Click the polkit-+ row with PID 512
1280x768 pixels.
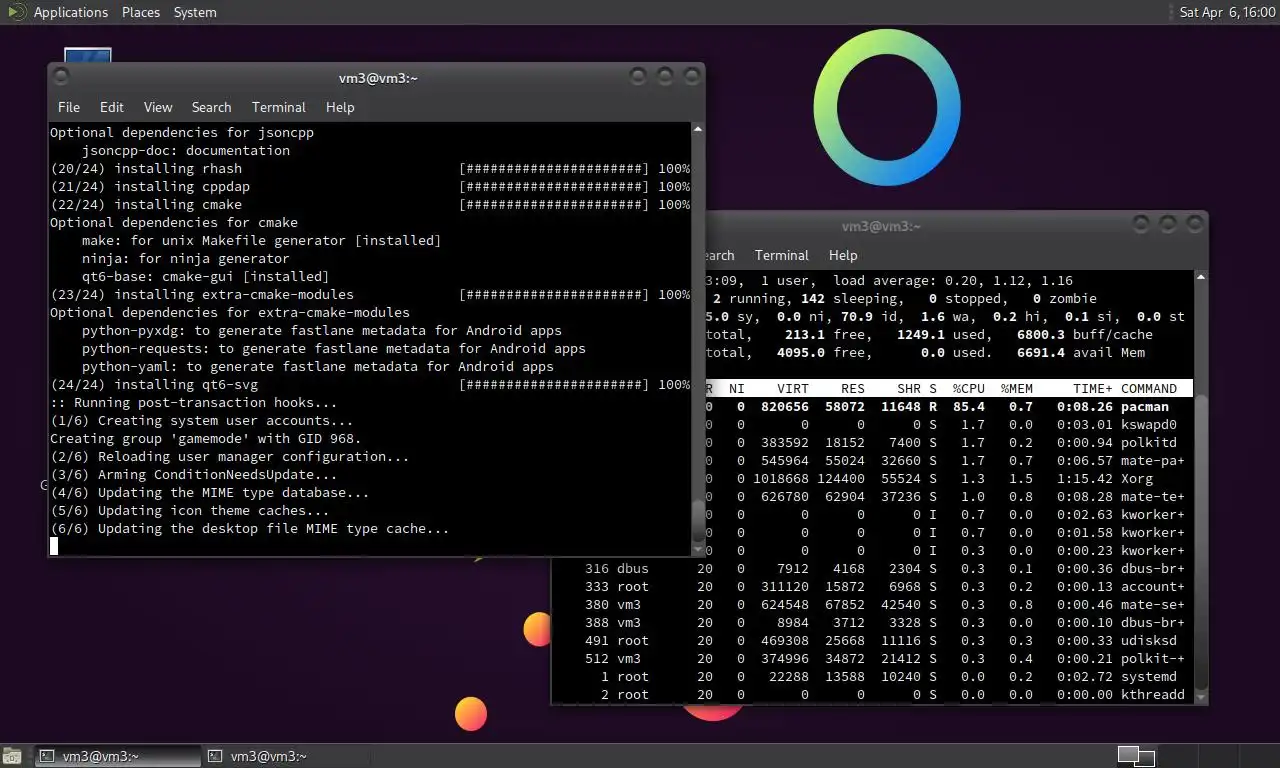[x=873, y=658]
